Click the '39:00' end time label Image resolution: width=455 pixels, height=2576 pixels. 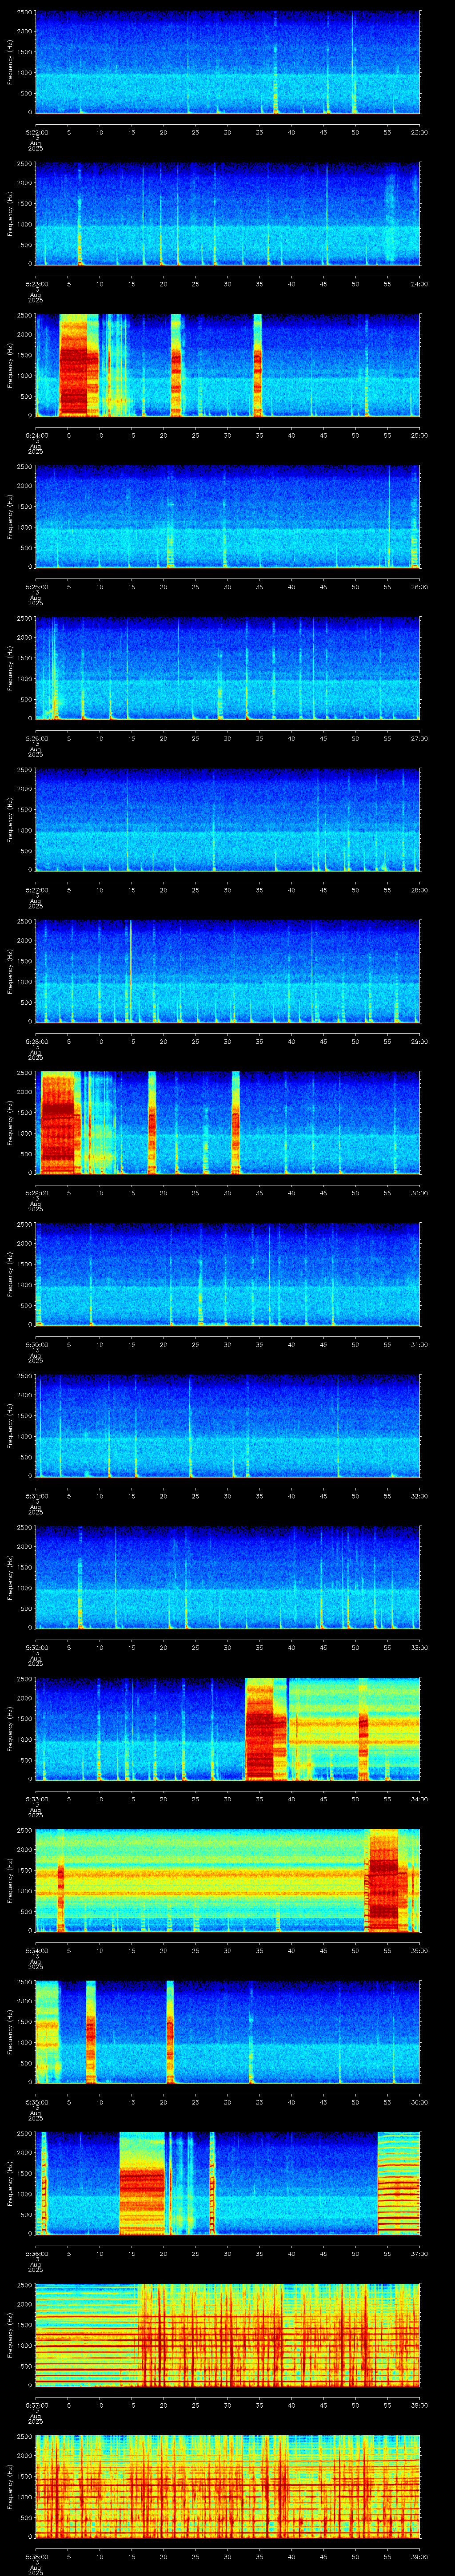point(419,2557)
